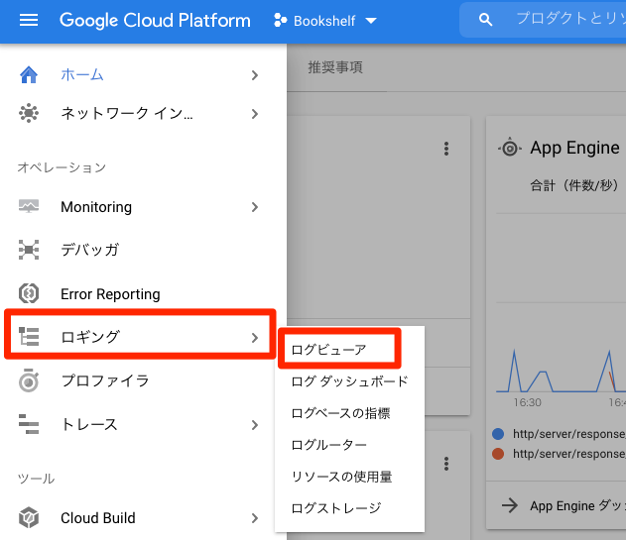Open the upper card's three-dot menu
626x540 pixels.
click(446, 149)
